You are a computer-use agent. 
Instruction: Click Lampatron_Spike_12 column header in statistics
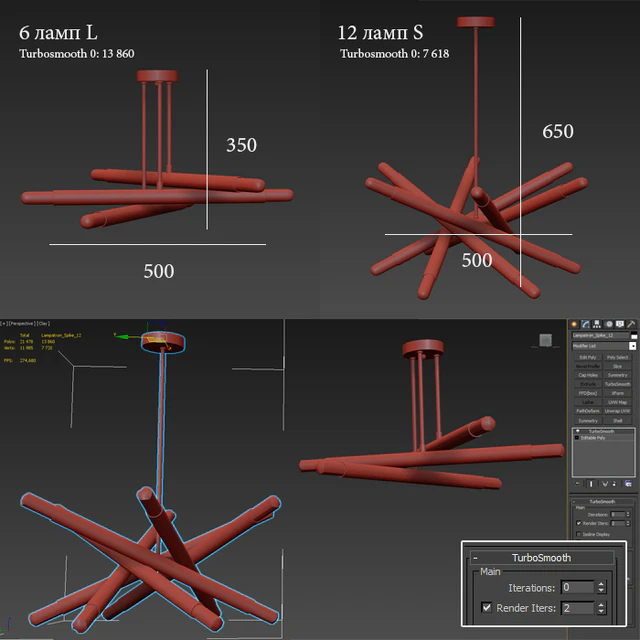61,335
